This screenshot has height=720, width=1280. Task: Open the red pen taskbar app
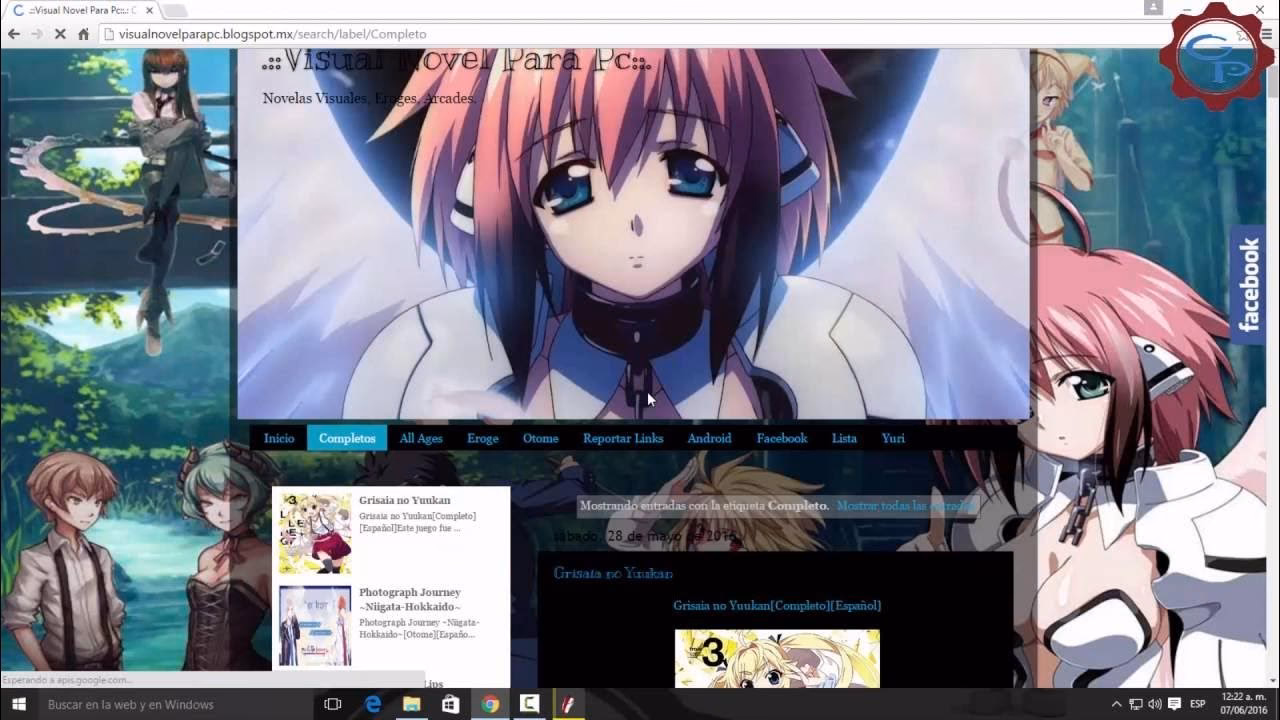click(x=568, y=704)
